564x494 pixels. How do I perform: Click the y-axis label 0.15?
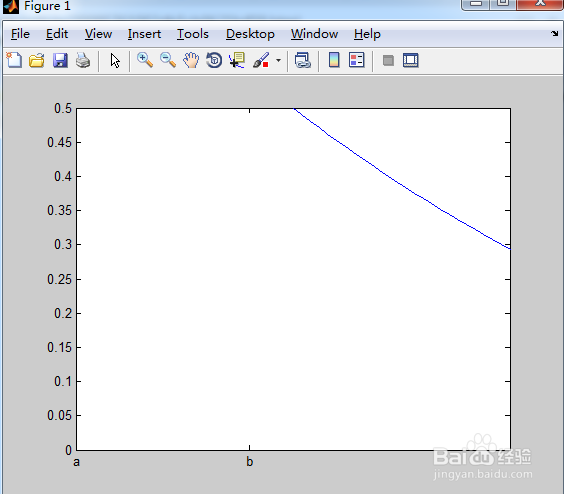[x=59, y=348]
